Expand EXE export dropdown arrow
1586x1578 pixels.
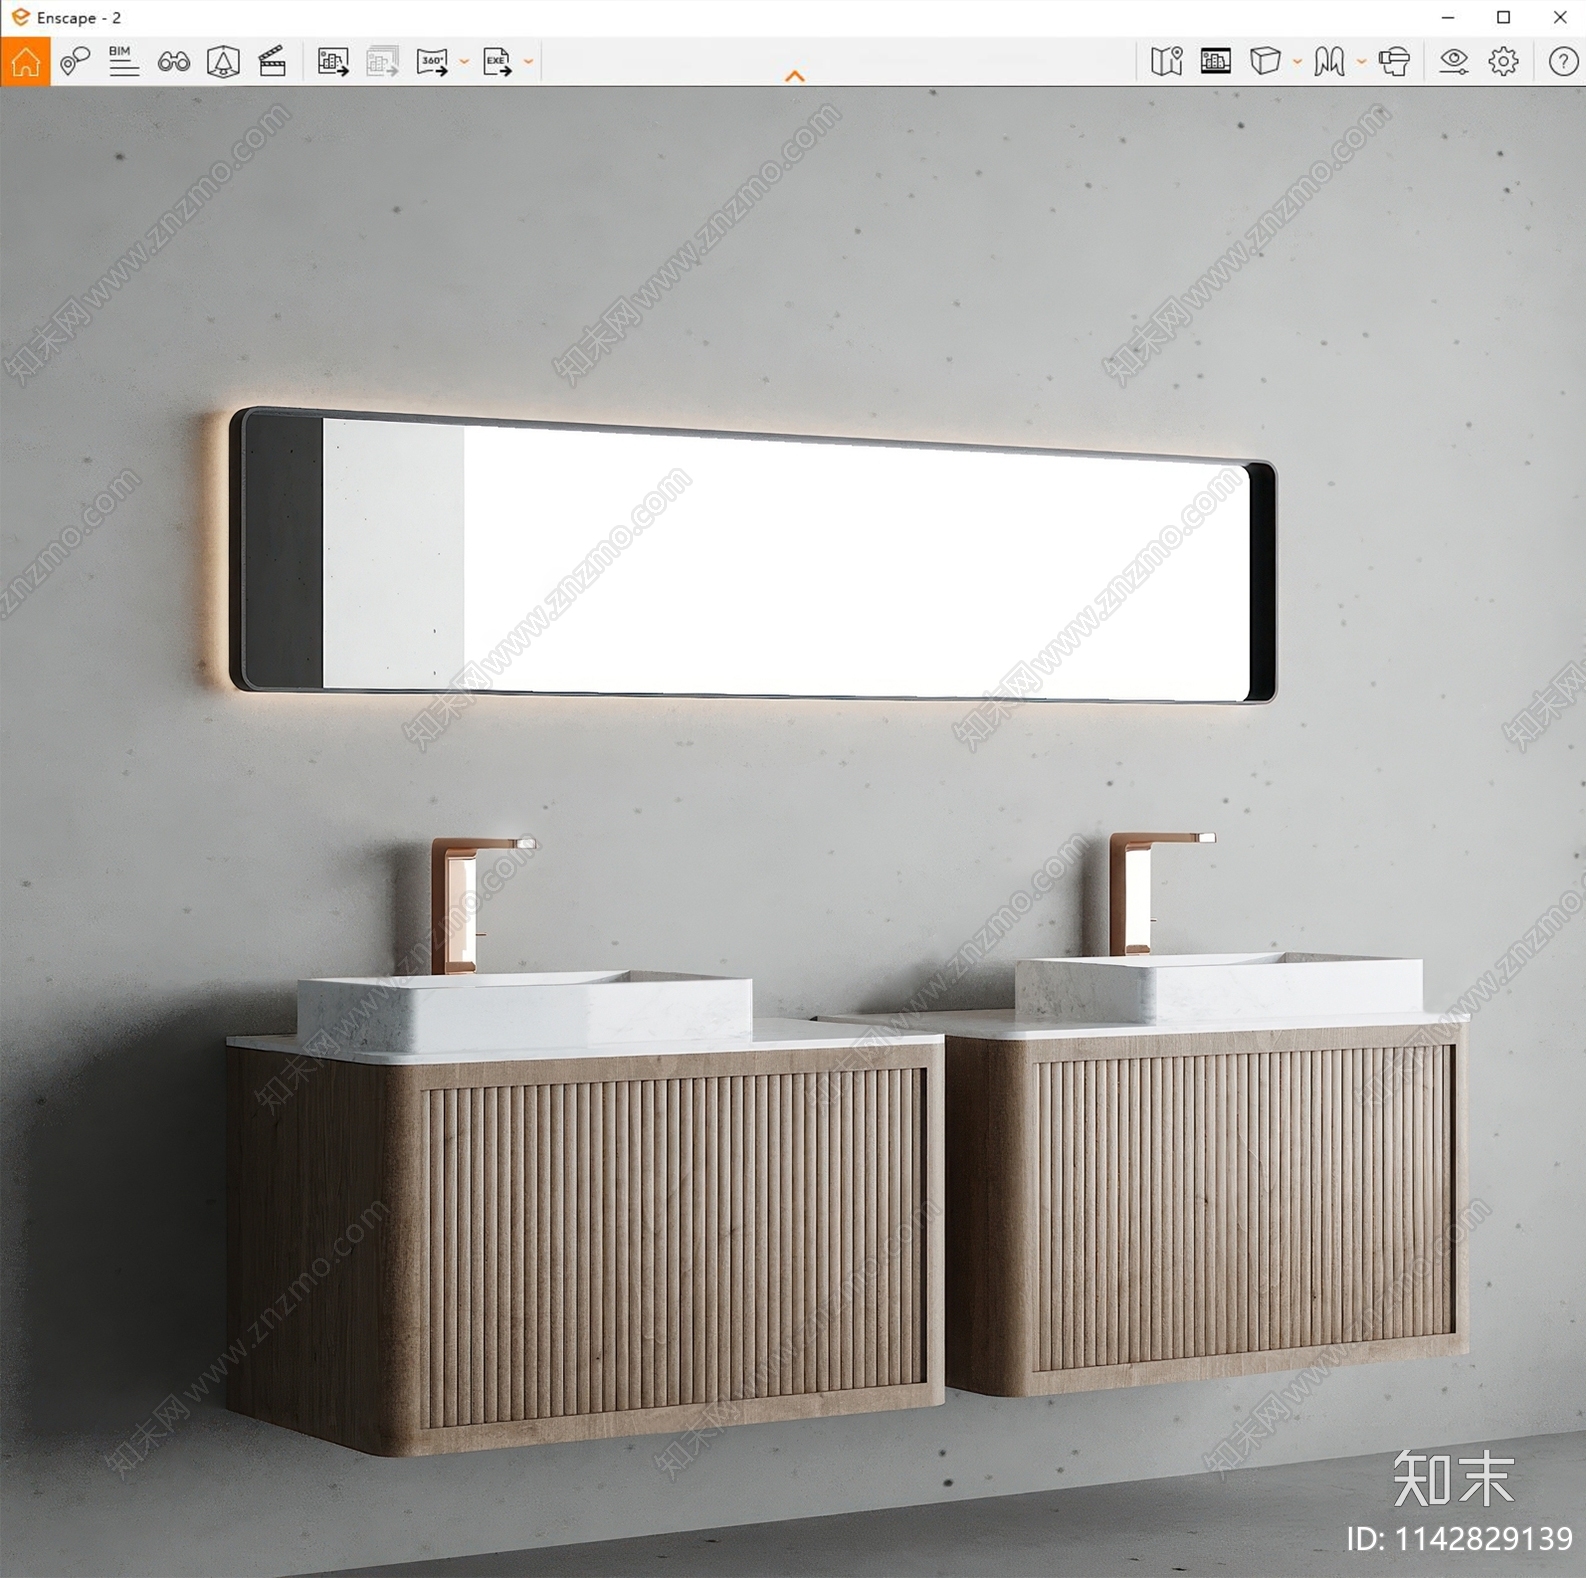tap(528, 62)
